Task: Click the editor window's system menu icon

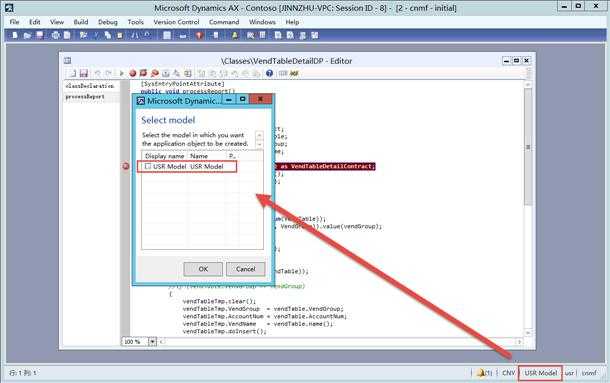Action: click(68, 60)
